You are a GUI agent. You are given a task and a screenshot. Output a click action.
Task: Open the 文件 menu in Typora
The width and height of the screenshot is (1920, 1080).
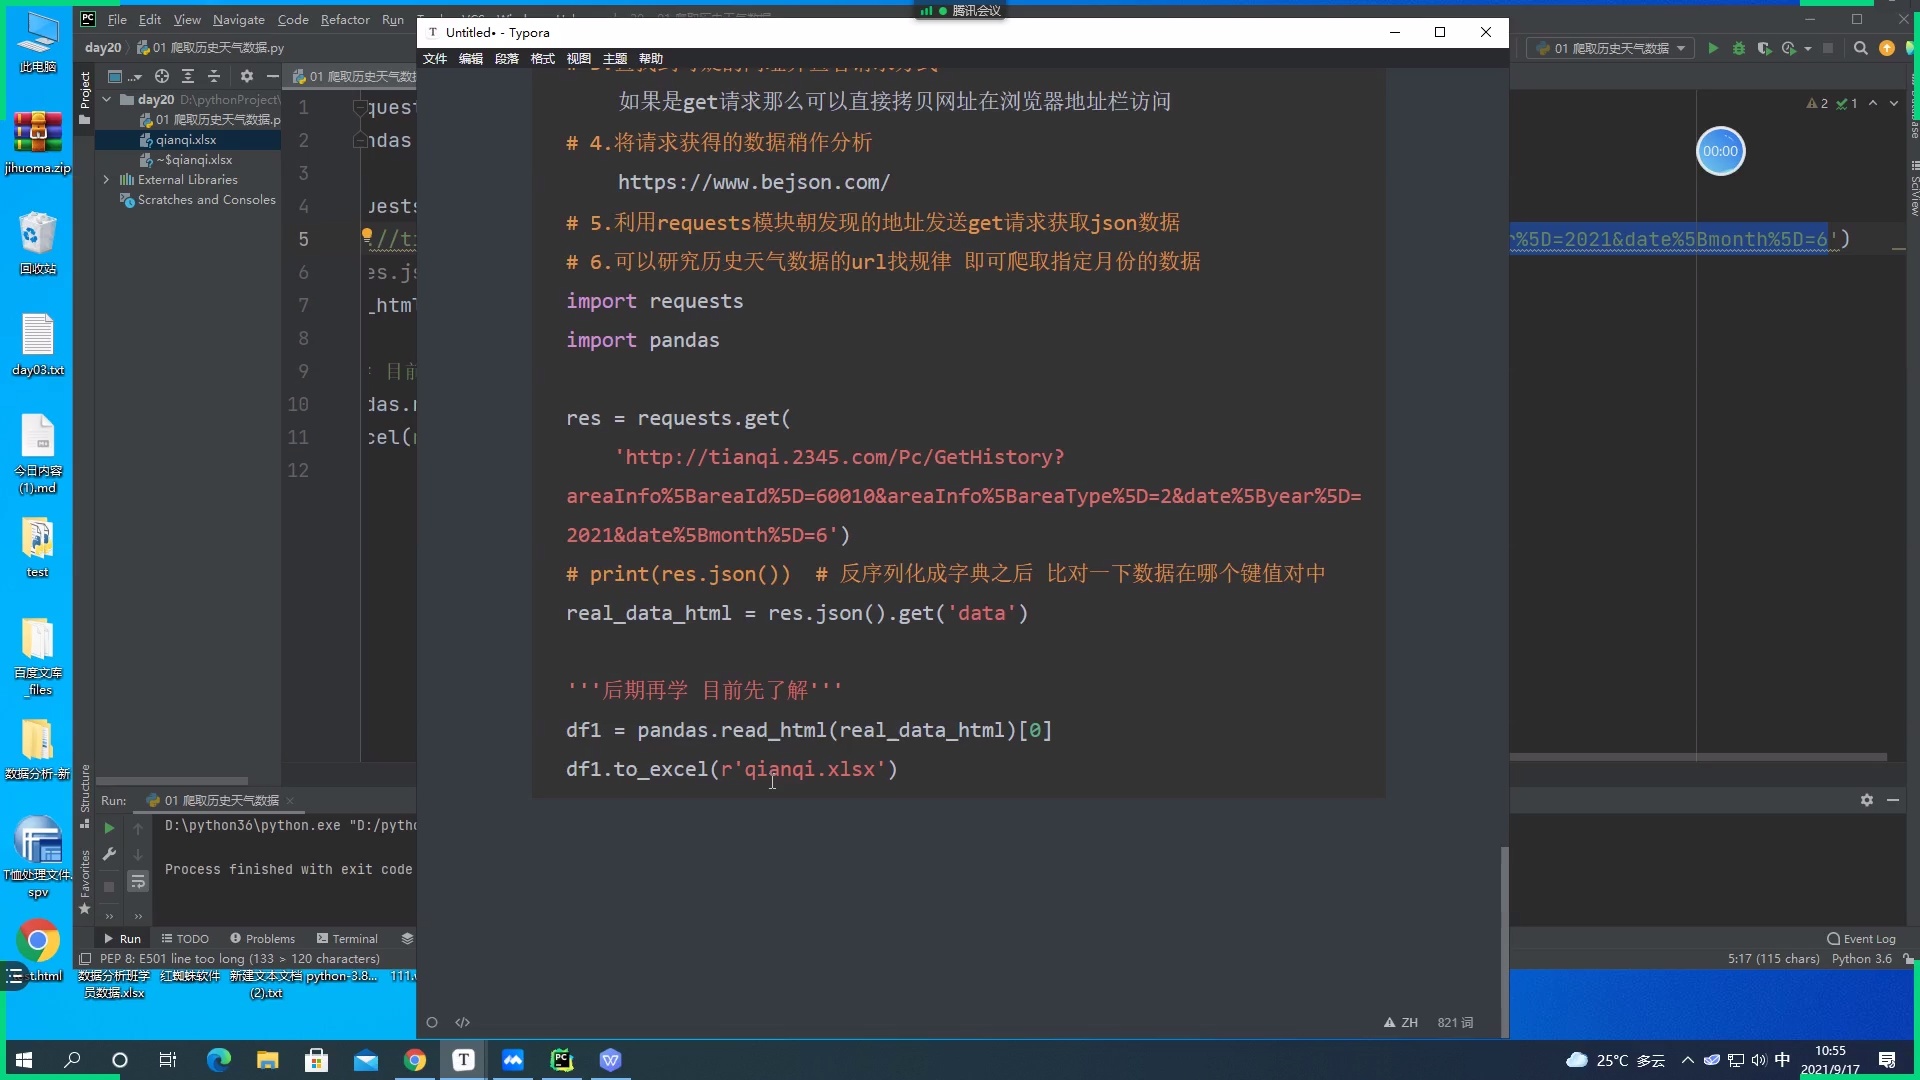[435, 58]
